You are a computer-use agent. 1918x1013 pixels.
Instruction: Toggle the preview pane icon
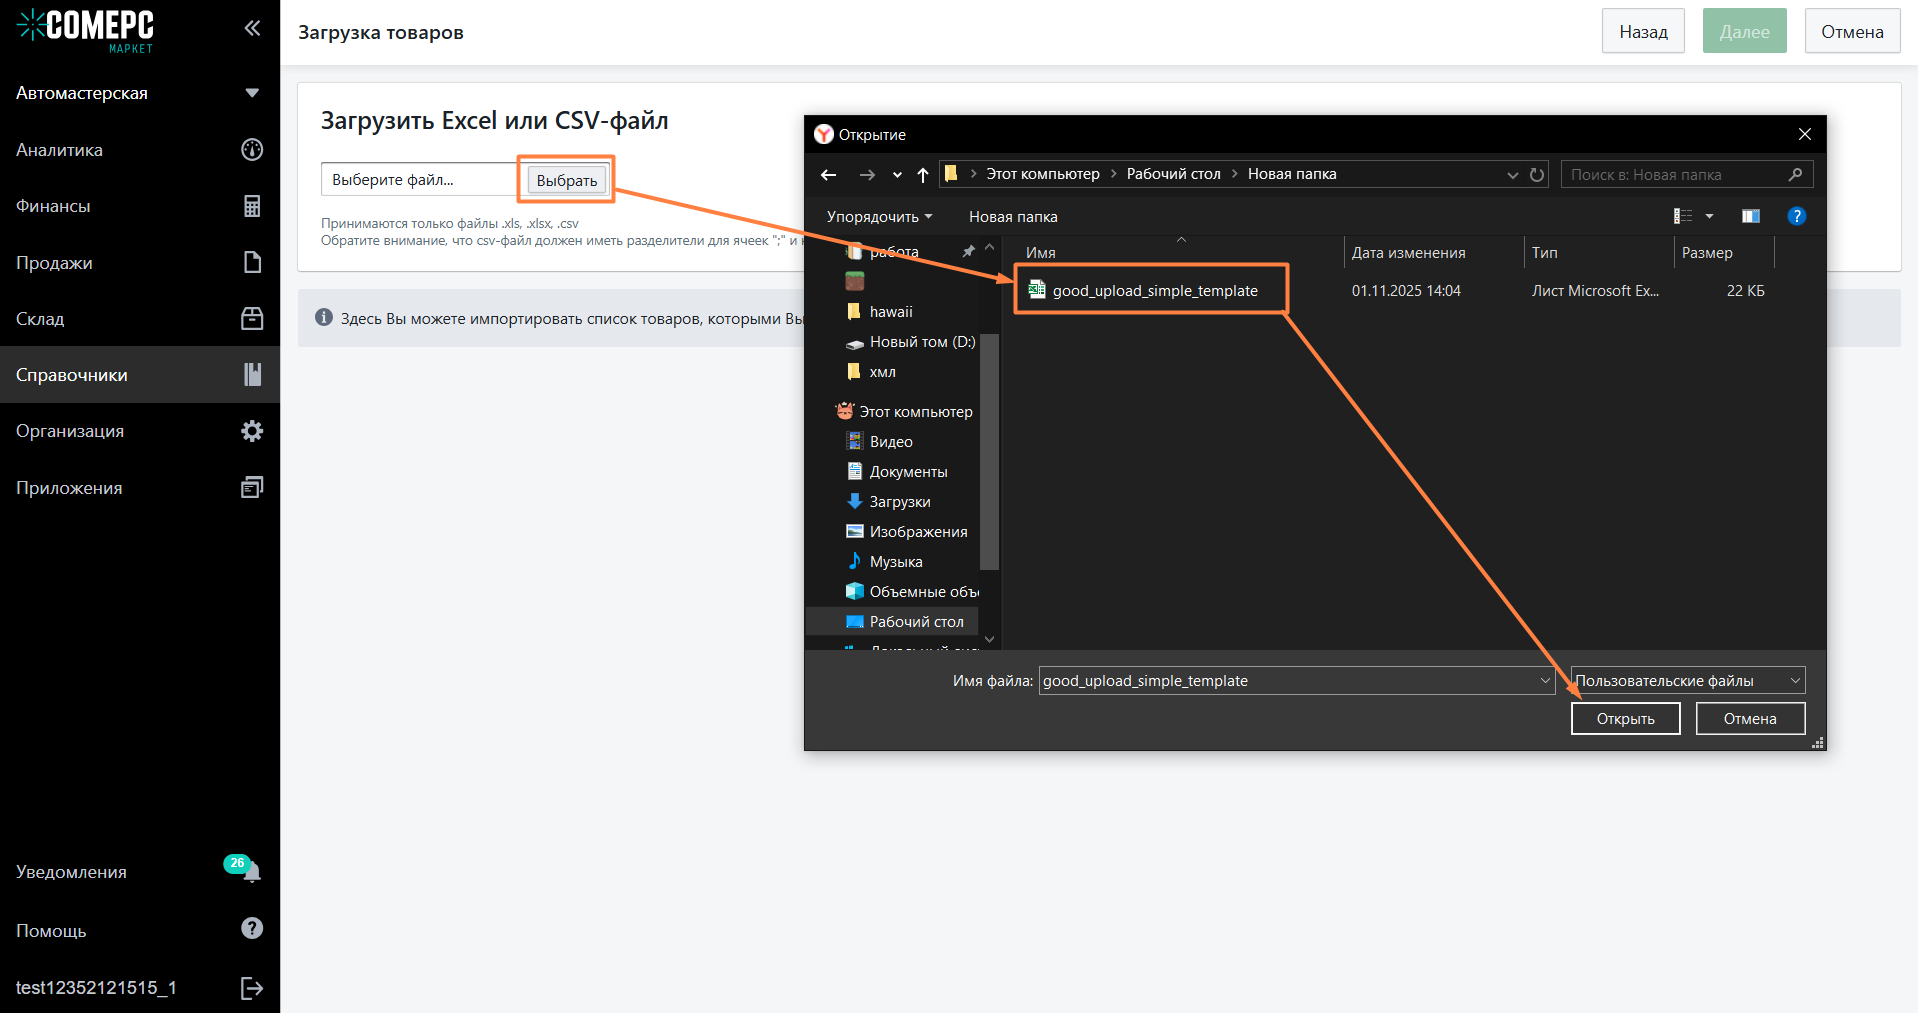(1751, 216)
